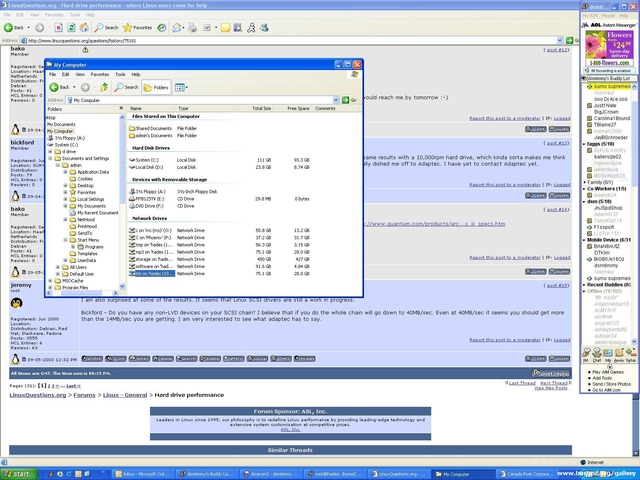Click the Chat icon in AIM buddy list
640x480 pixels.
click(597, 354)
